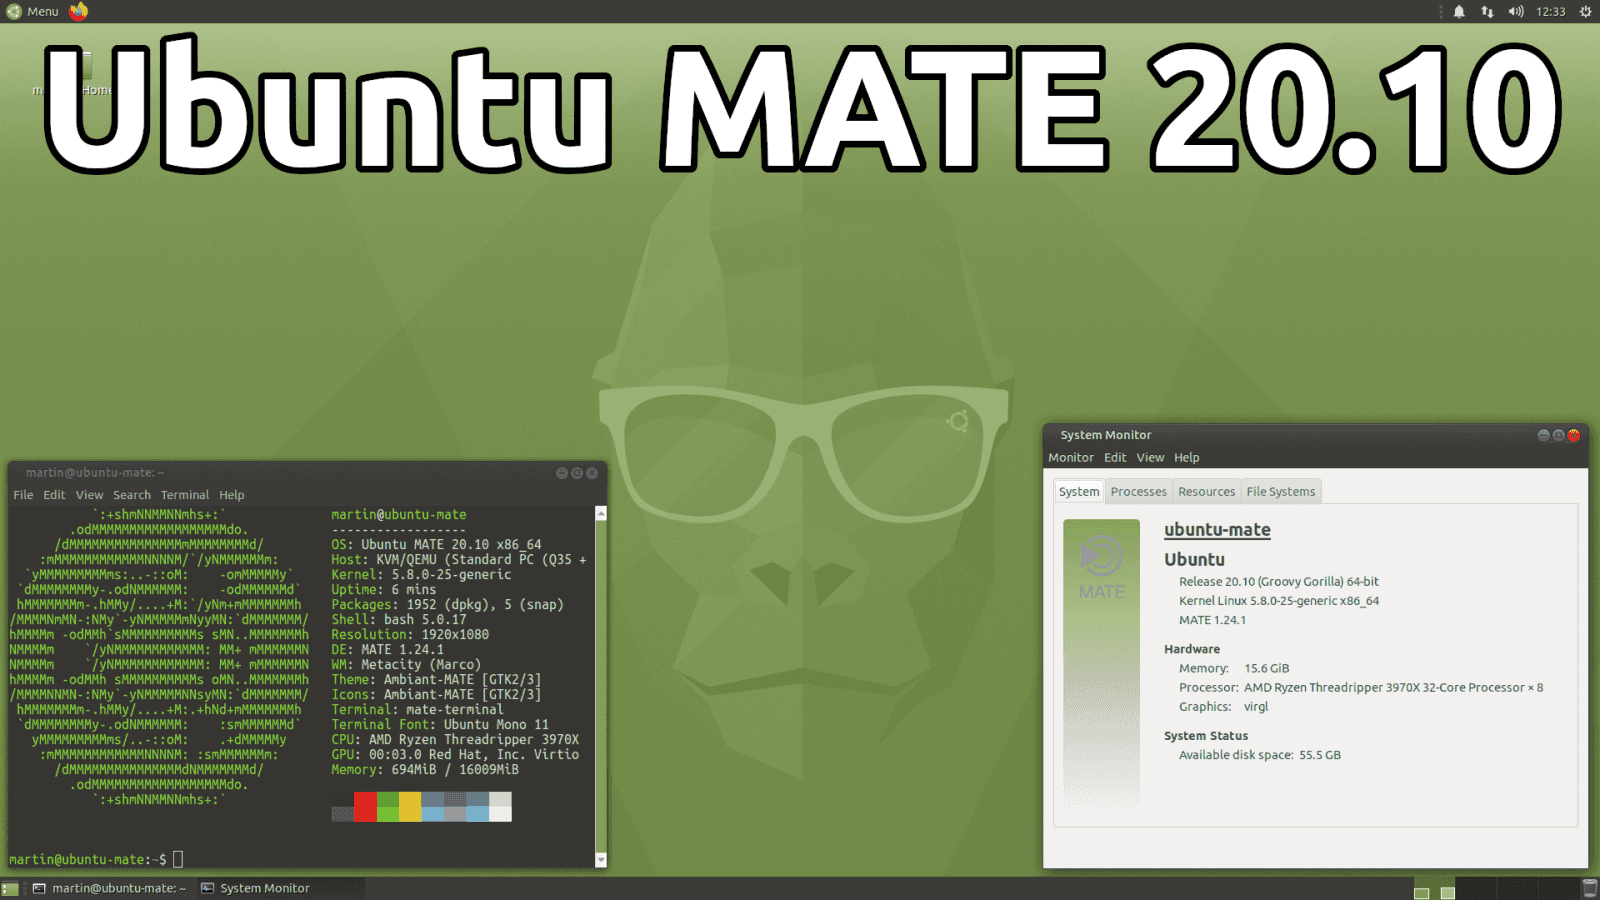Image resolution: width=1600 pixels, height=900 pixels.
Task: Click the terminal prompt cursor
Action: pyautogui.click(x=178, y=859)
